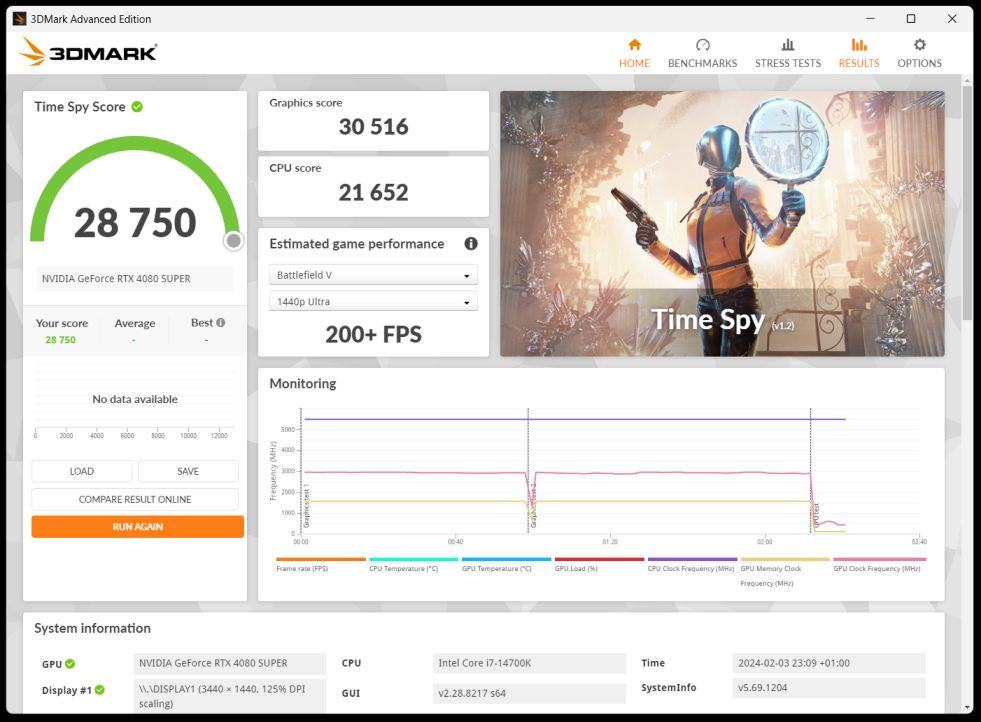Open the Stress Tests tab

tap(788, 53)
